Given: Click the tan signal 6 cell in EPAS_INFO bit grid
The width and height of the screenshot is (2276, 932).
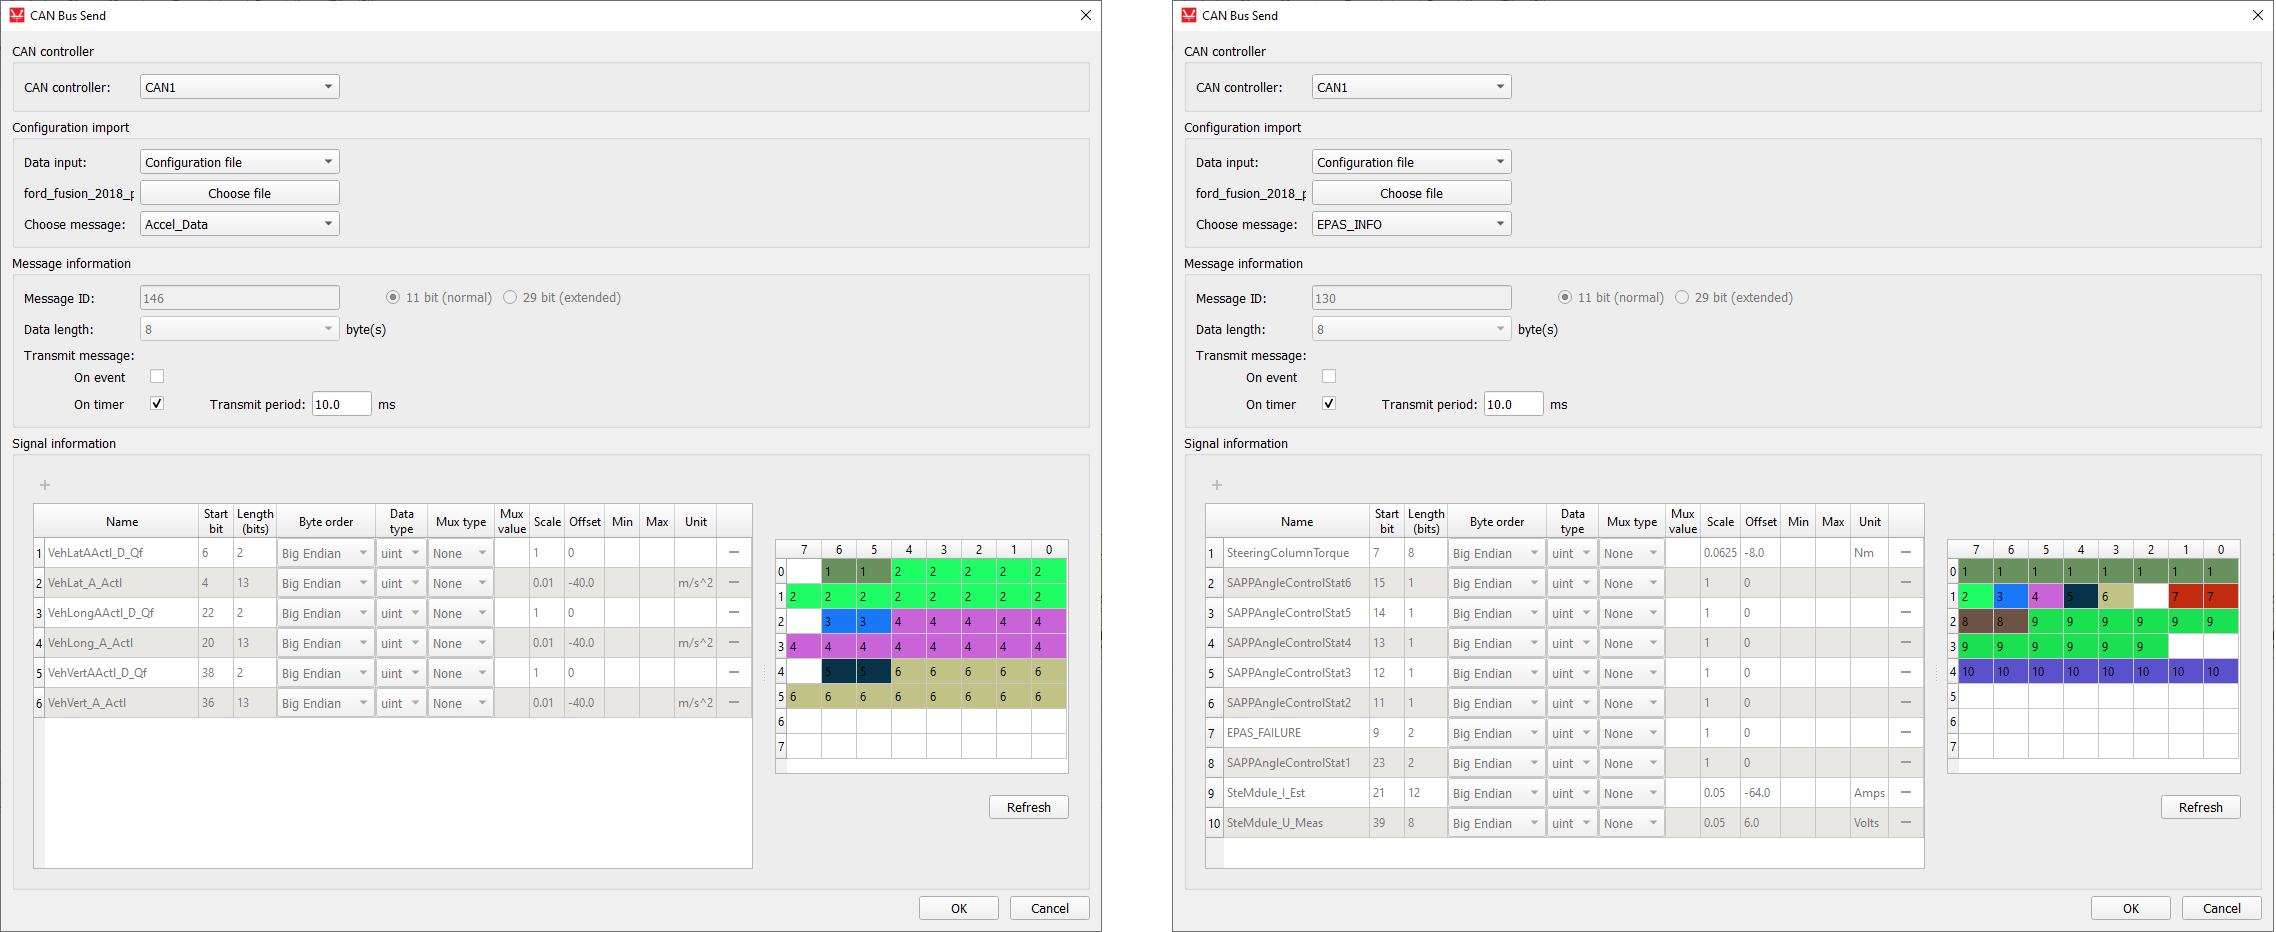Looking at the screenshot, I should pos(2115,597).
